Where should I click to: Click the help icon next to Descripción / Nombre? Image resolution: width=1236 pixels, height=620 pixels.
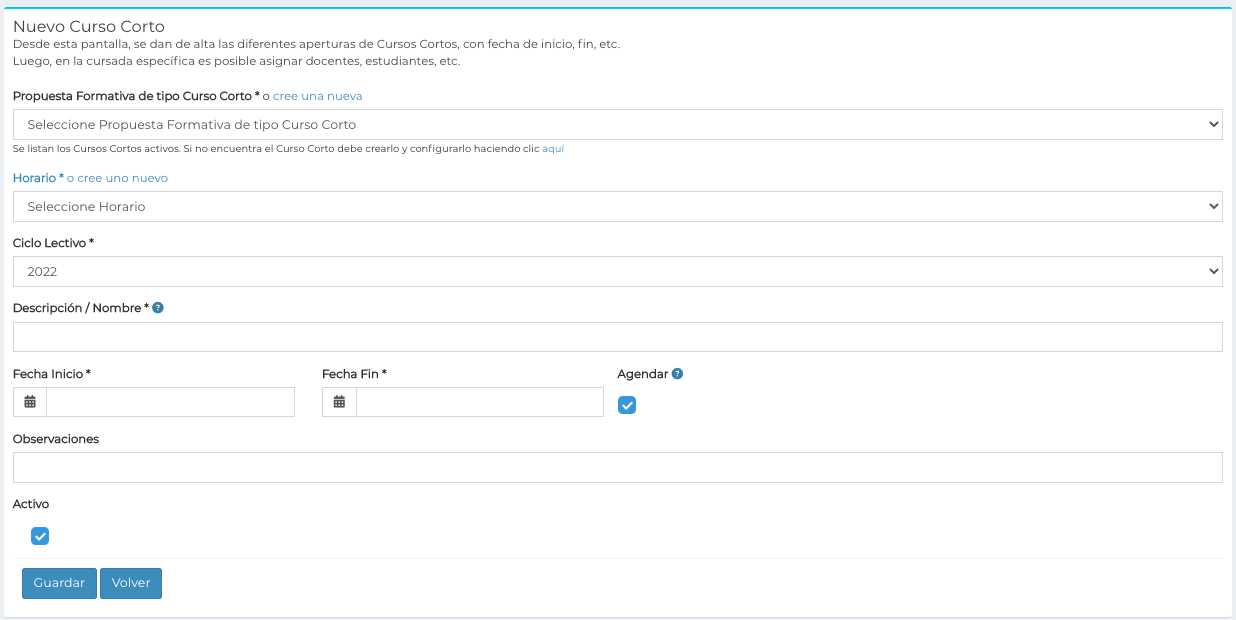click(x=158, y=308)
